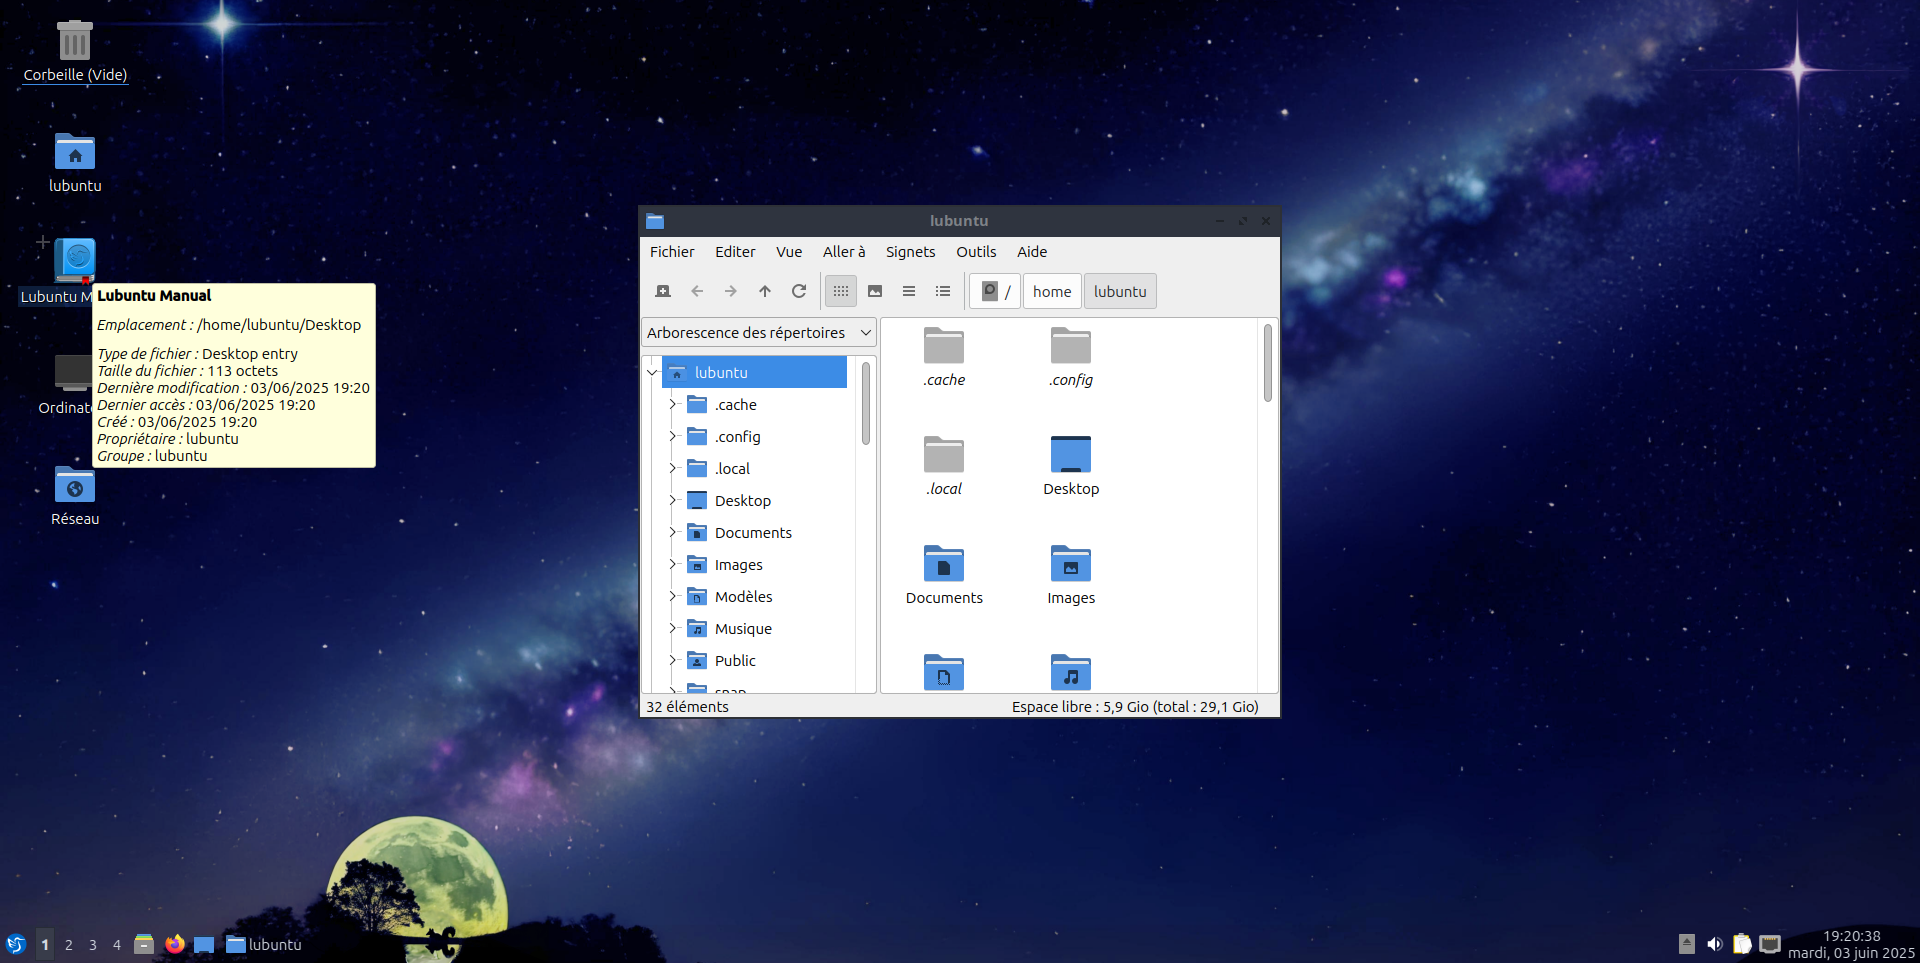Open 'Arborescence des répertoires' side pane dropdown
This screenshot has width=1920, height=963.
759,333
